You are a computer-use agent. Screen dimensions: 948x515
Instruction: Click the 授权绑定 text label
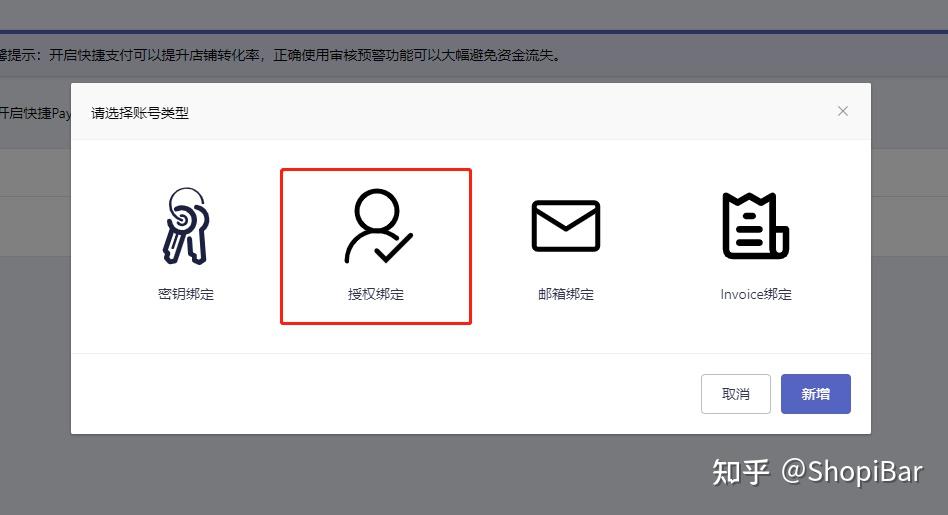[375, 294]
